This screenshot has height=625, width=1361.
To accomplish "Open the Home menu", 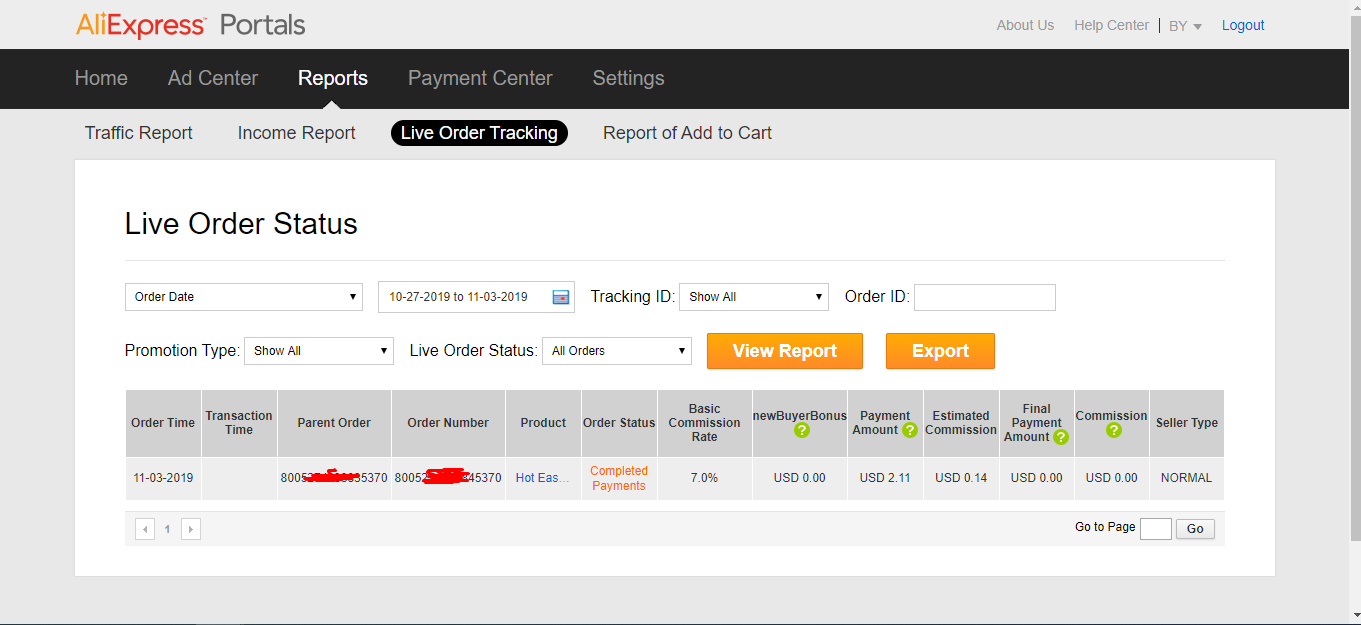I will [x=101, y=78].
